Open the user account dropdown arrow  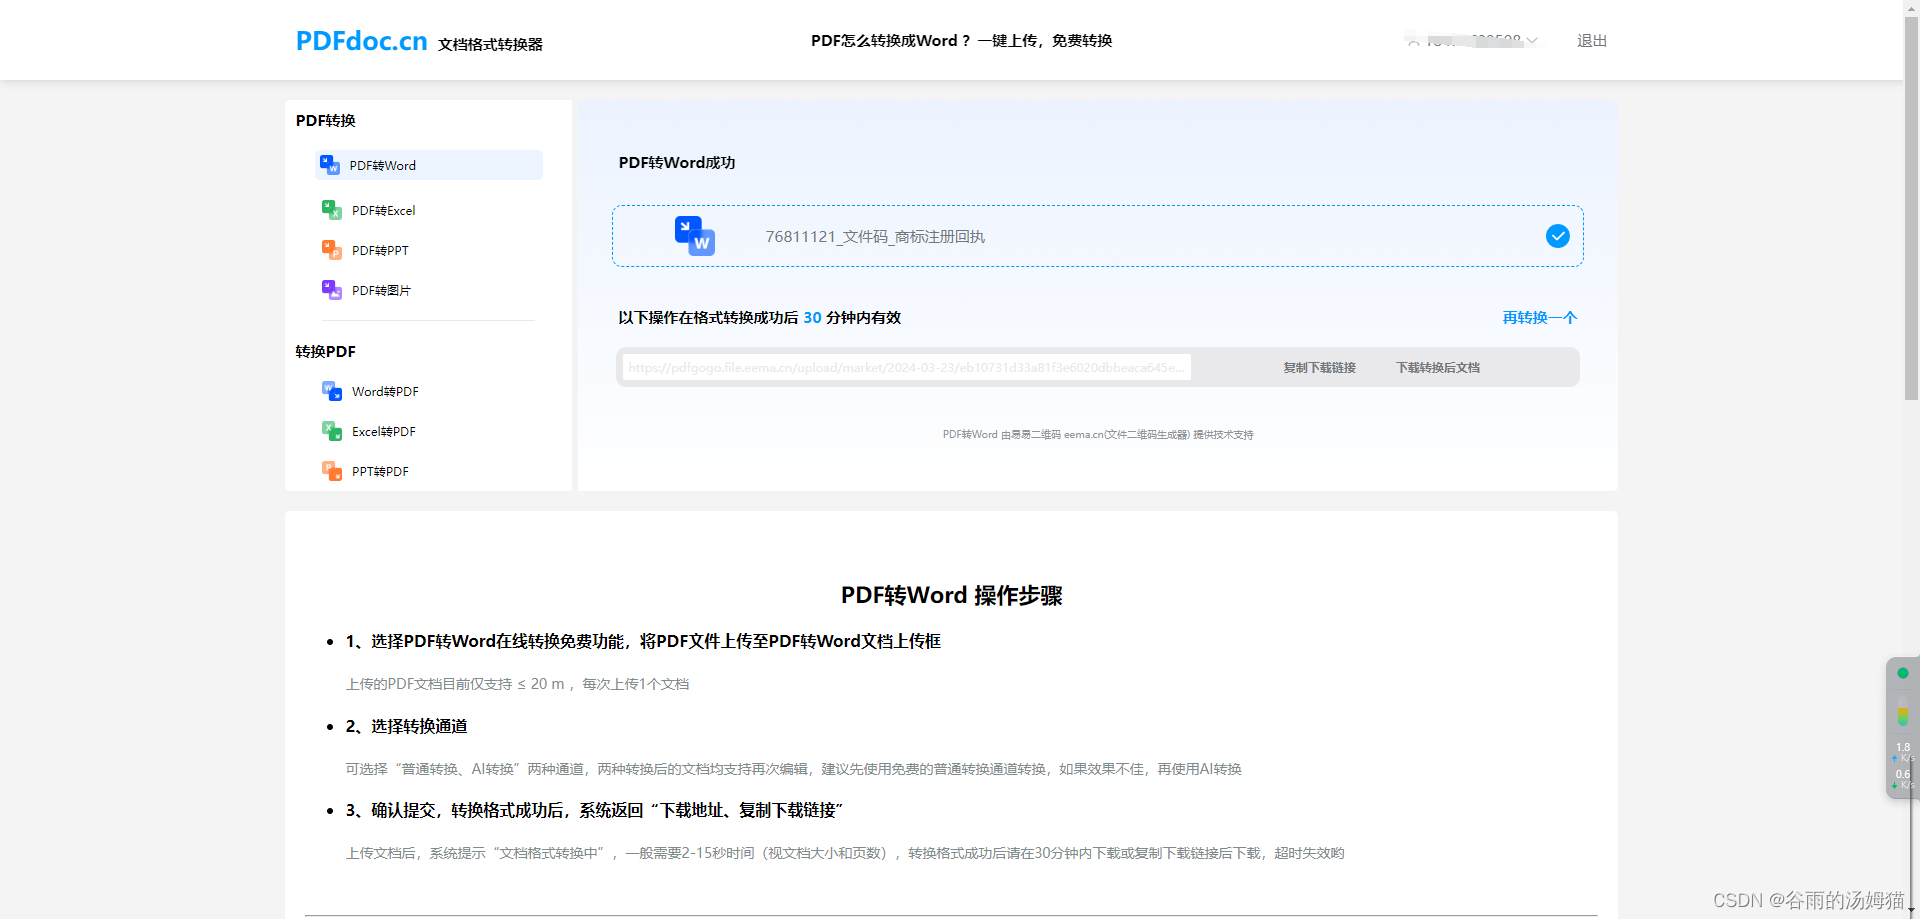pyautogui.click(x=1532, y=41)
